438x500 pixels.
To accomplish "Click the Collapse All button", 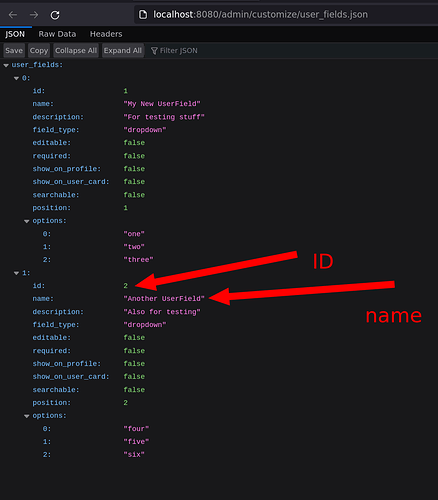I will click(x=76, y=51).
